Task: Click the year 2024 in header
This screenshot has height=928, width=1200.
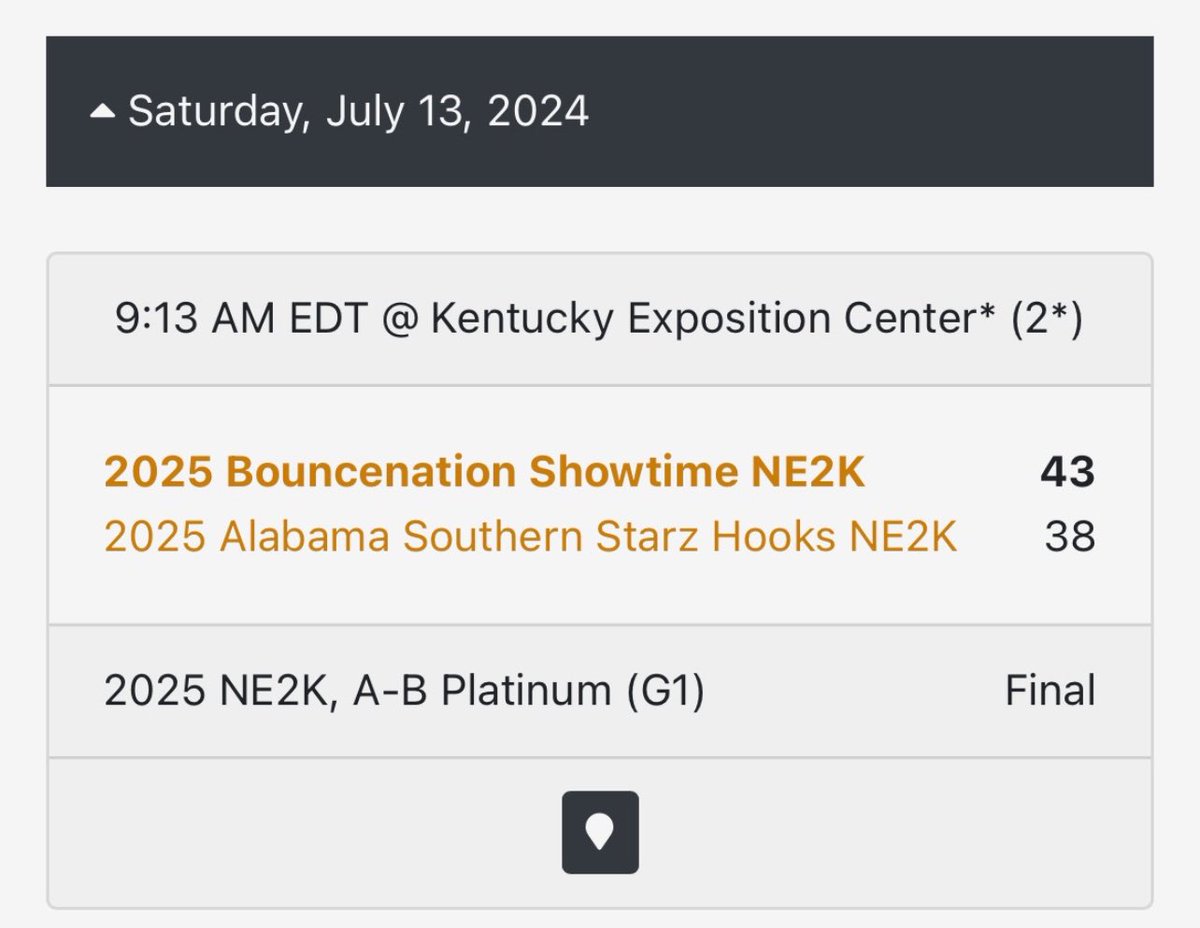Action: coord(539,111)
